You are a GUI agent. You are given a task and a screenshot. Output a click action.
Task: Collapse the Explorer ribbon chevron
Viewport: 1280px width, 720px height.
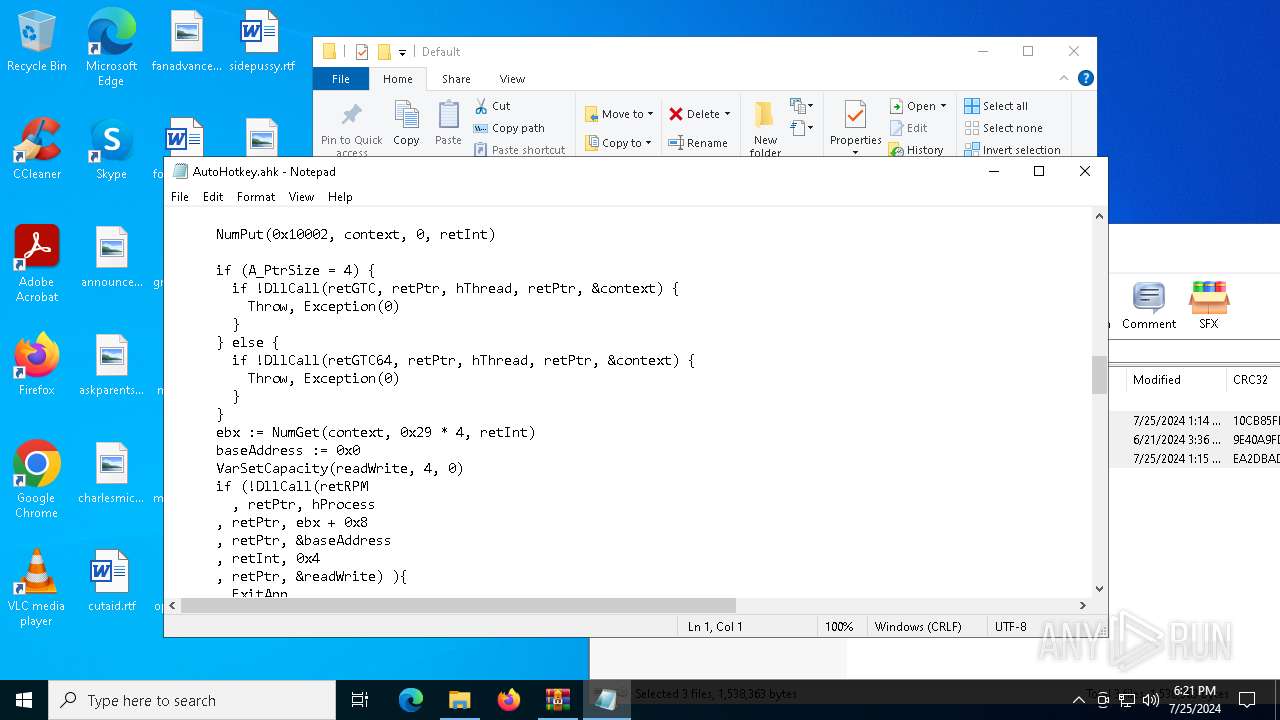1064,78
